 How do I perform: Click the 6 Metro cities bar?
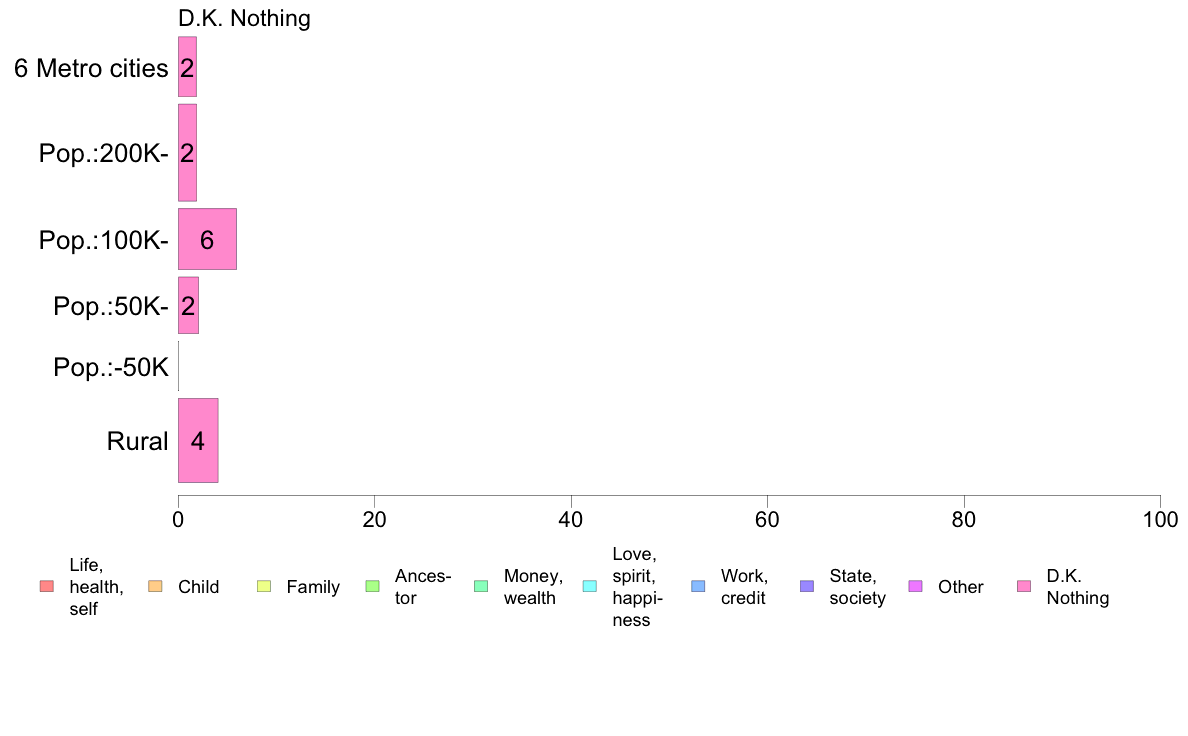pos(187,67)
